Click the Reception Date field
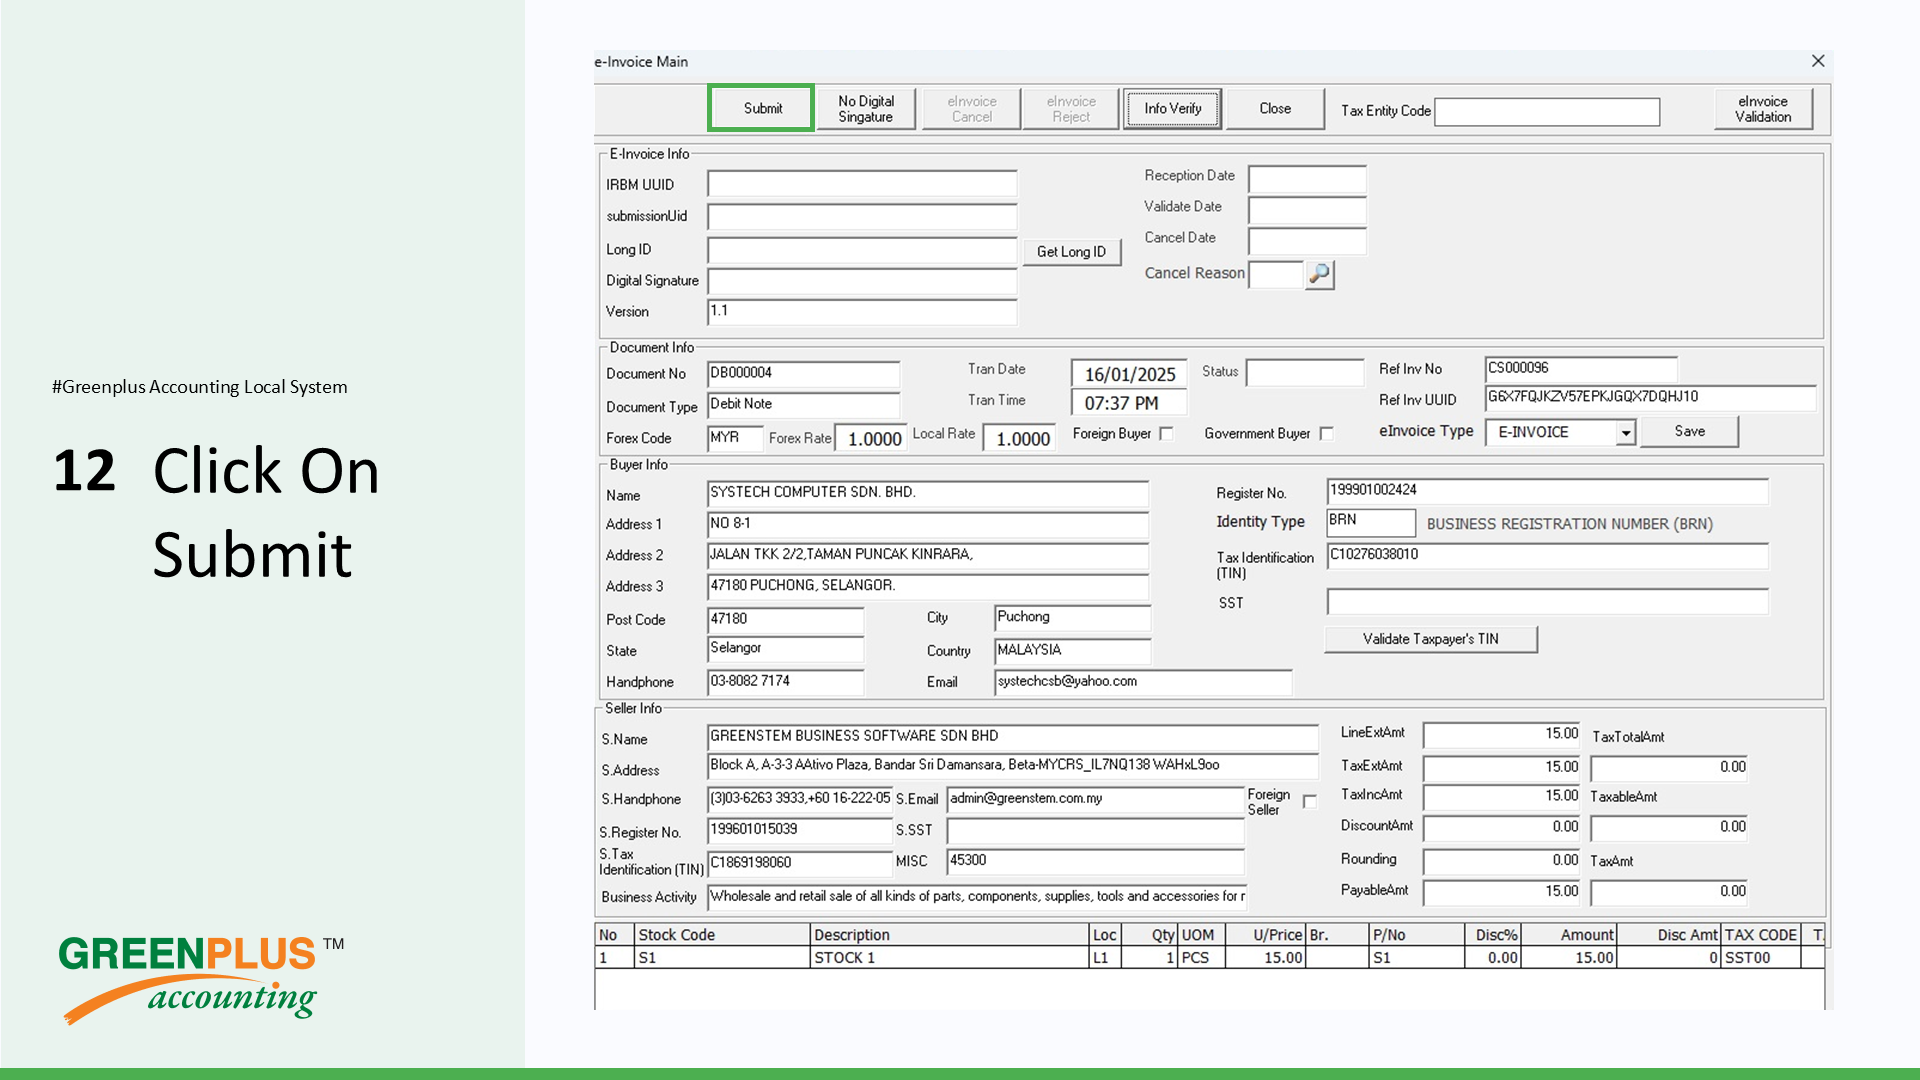The height and width of the screenshot is (1080, 1920). coord(1307,180)
